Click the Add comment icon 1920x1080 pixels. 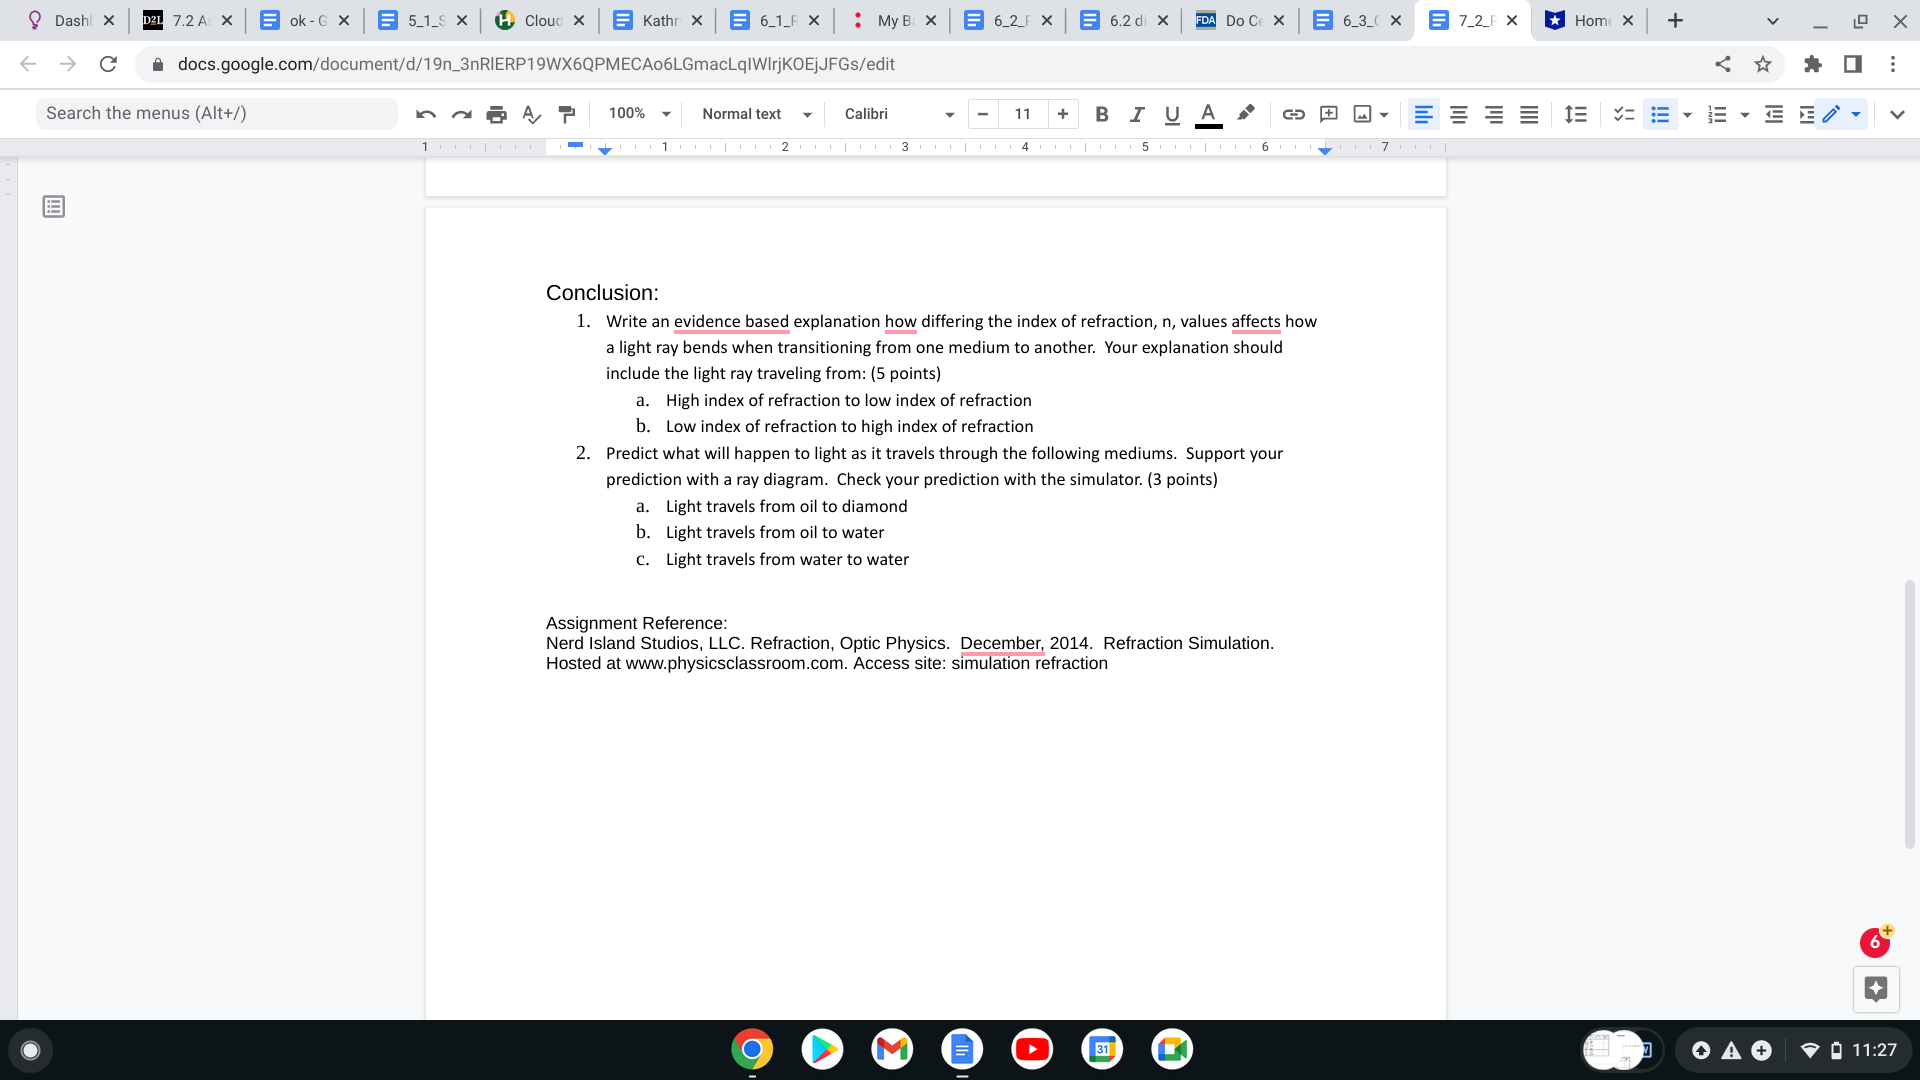pyautogui.click(x=1328, y=114)
